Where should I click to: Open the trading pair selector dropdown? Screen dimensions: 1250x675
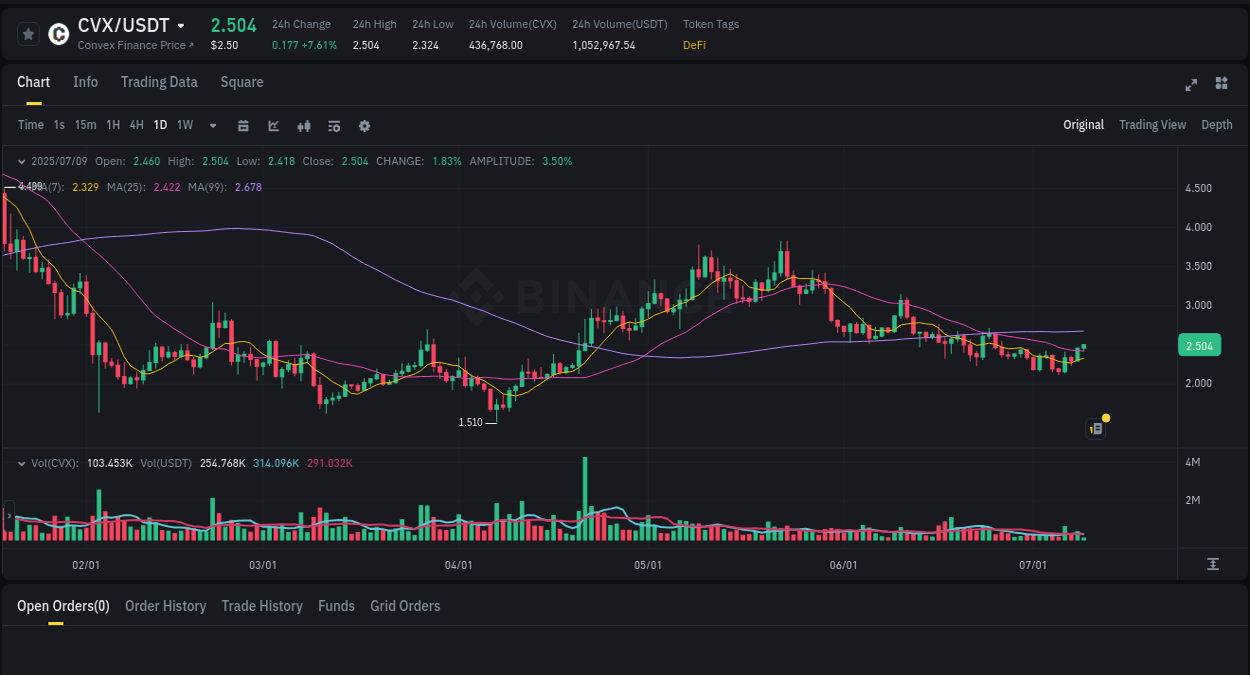[x=180, y=26]
